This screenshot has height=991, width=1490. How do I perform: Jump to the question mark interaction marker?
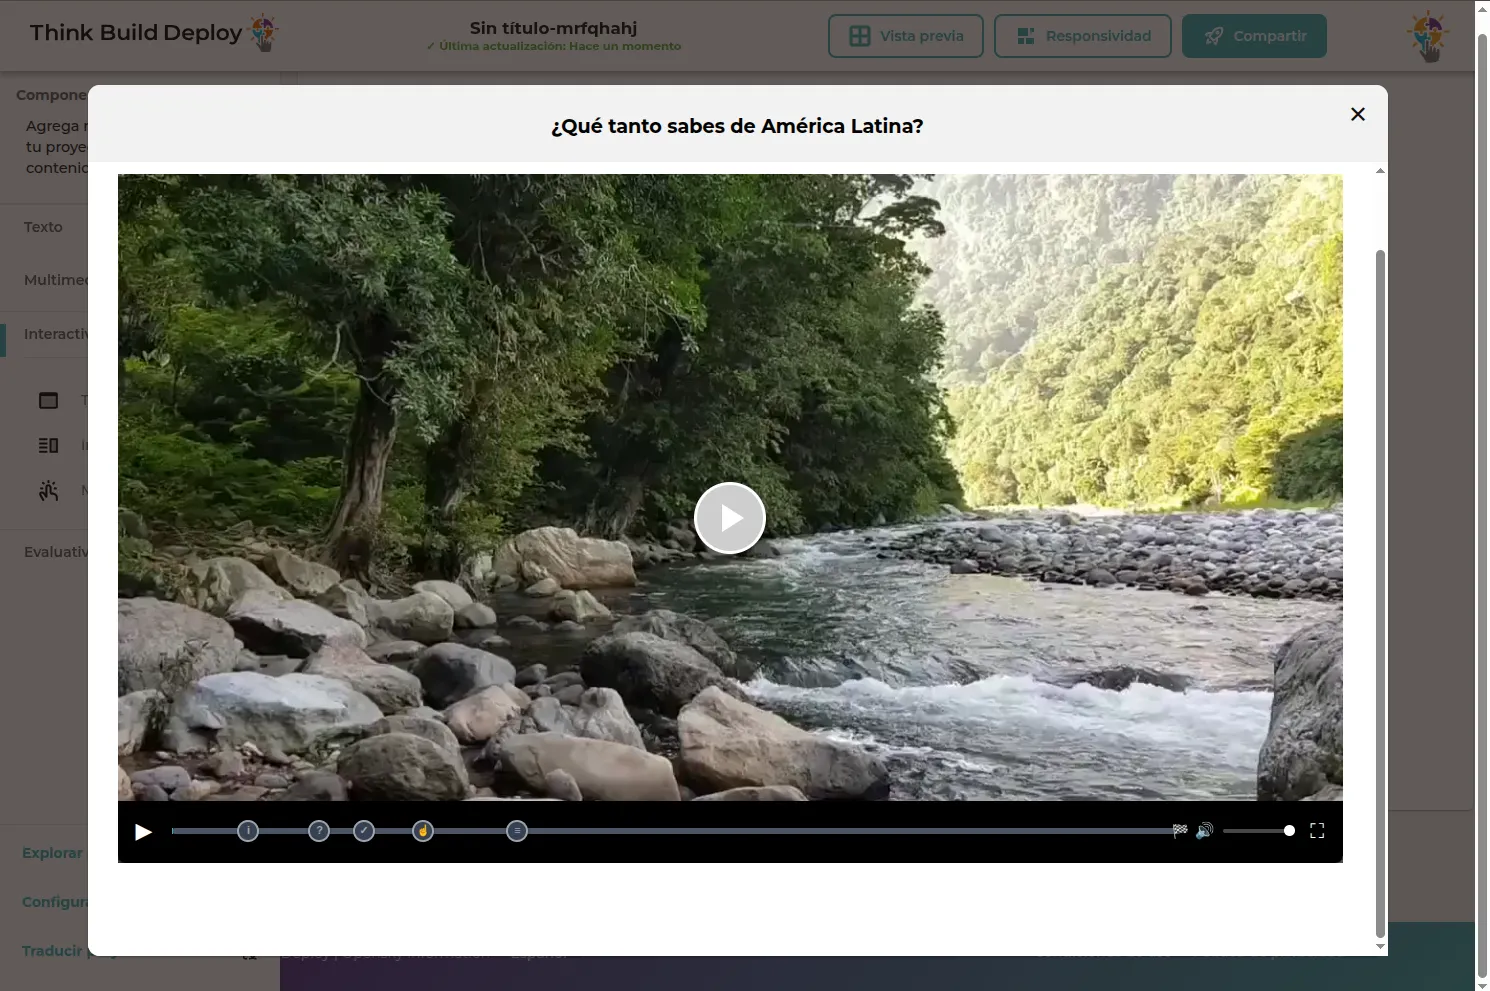pos(319,831)
